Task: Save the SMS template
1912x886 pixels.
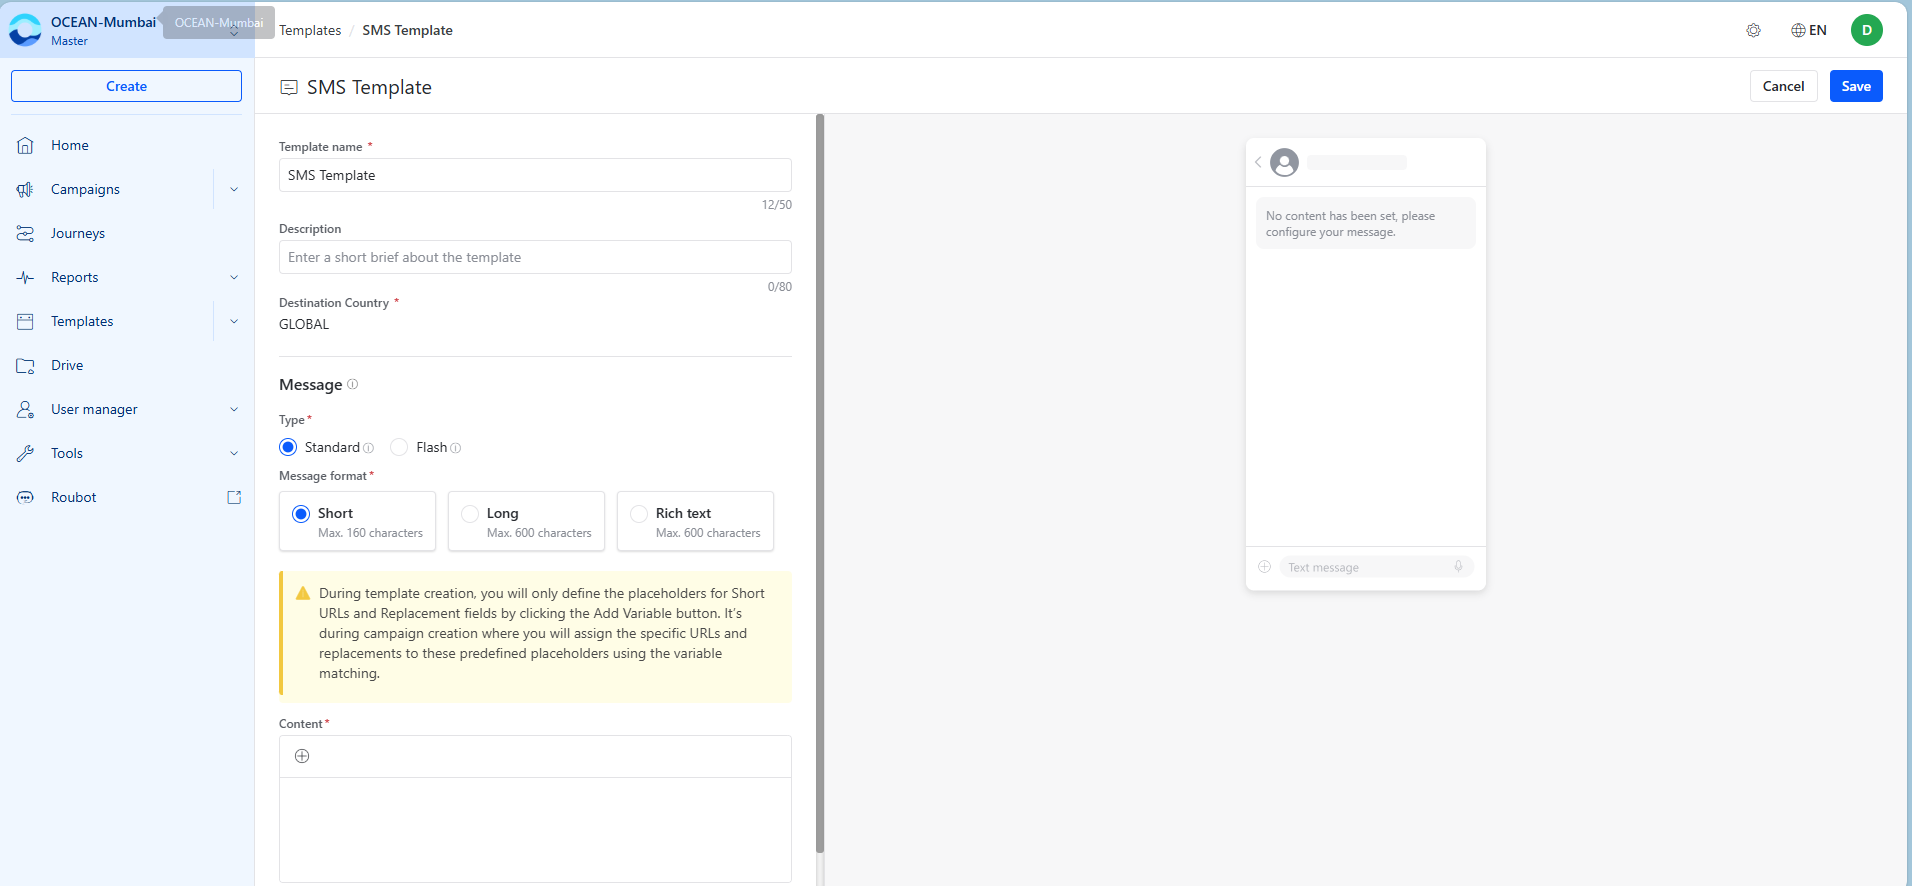Action: (x=1856, y=86)
